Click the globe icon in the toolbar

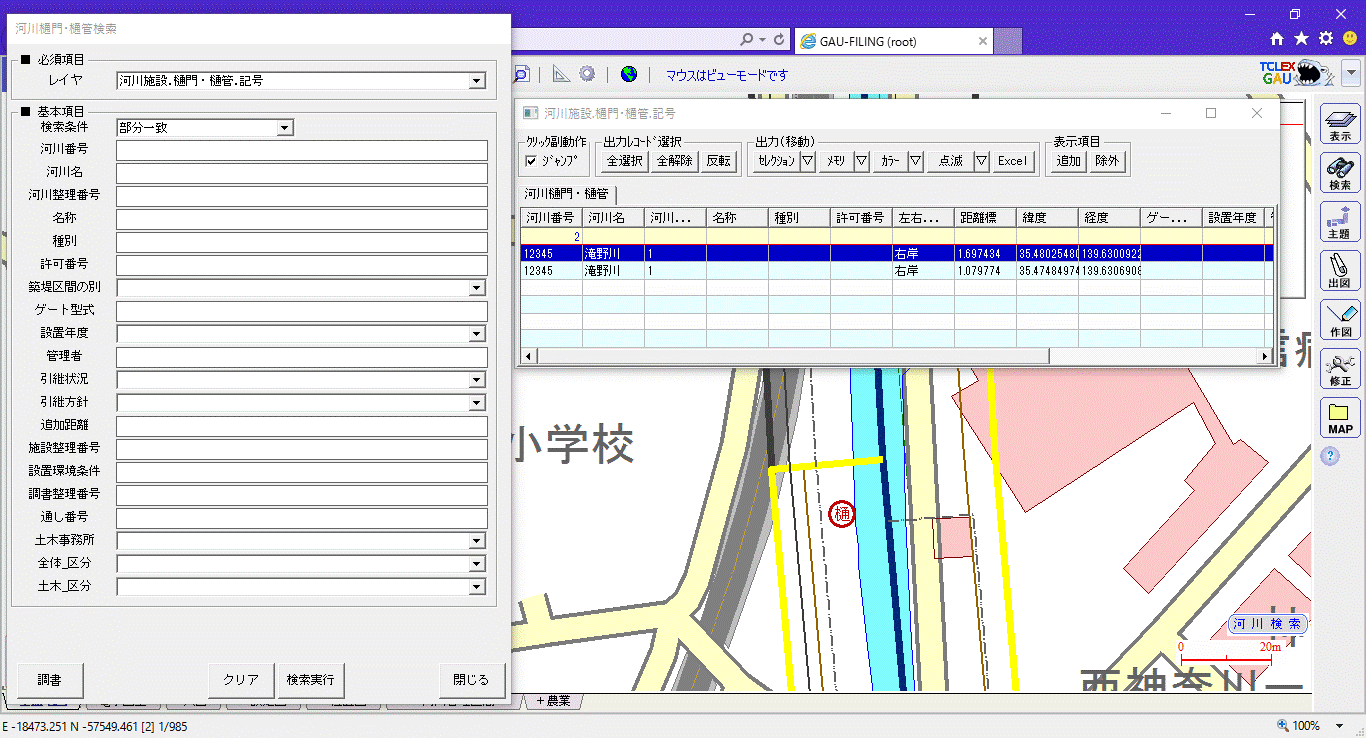tap(629, 74)
